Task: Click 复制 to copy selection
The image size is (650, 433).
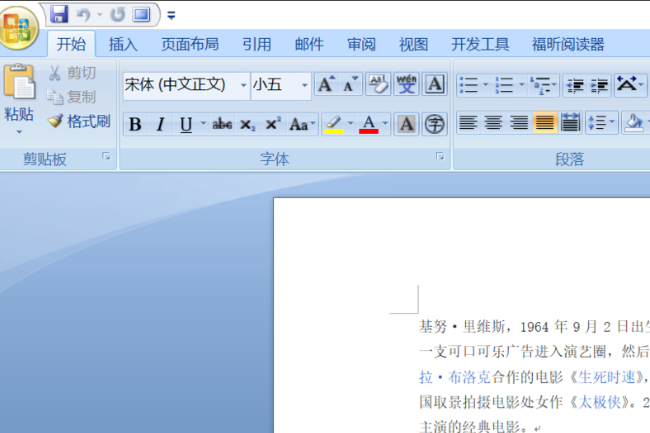Action: 71,97
